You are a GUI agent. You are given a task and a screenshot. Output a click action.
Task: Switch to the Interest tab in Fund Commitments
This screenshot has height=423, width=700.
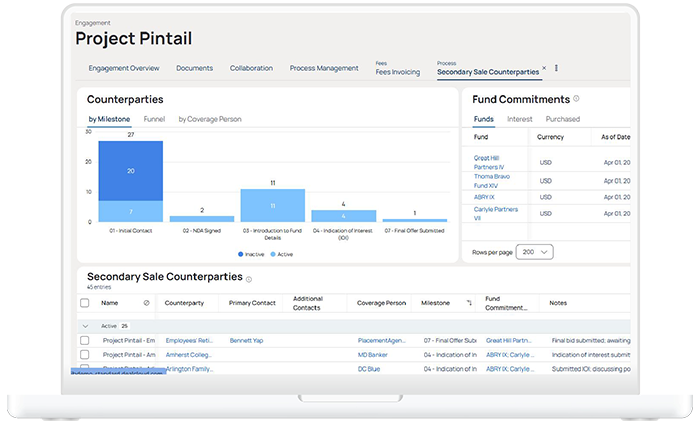519,119
